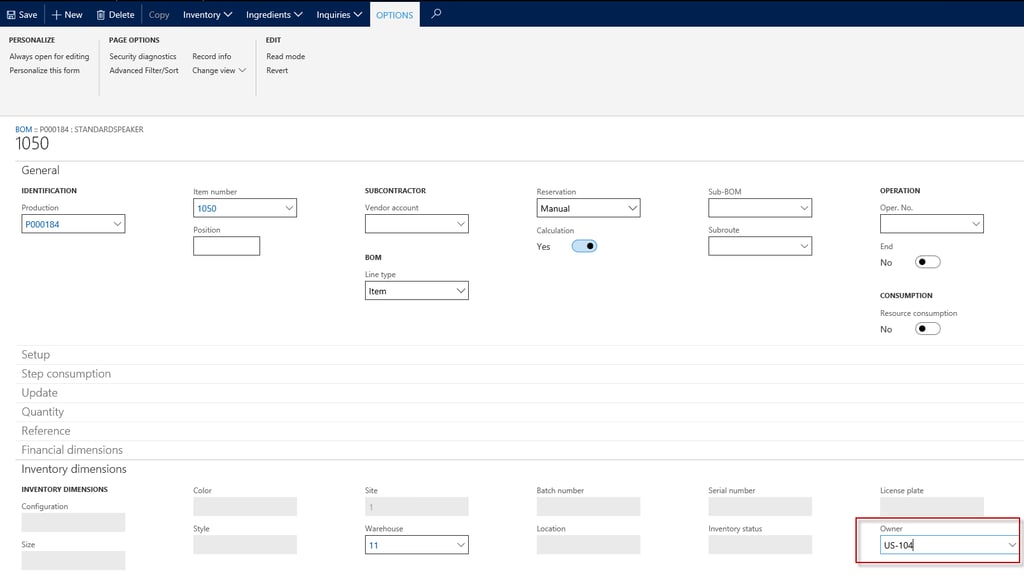Click the Site field
The width and height of the screenshot is (1024, 579).
pos(417,507)
